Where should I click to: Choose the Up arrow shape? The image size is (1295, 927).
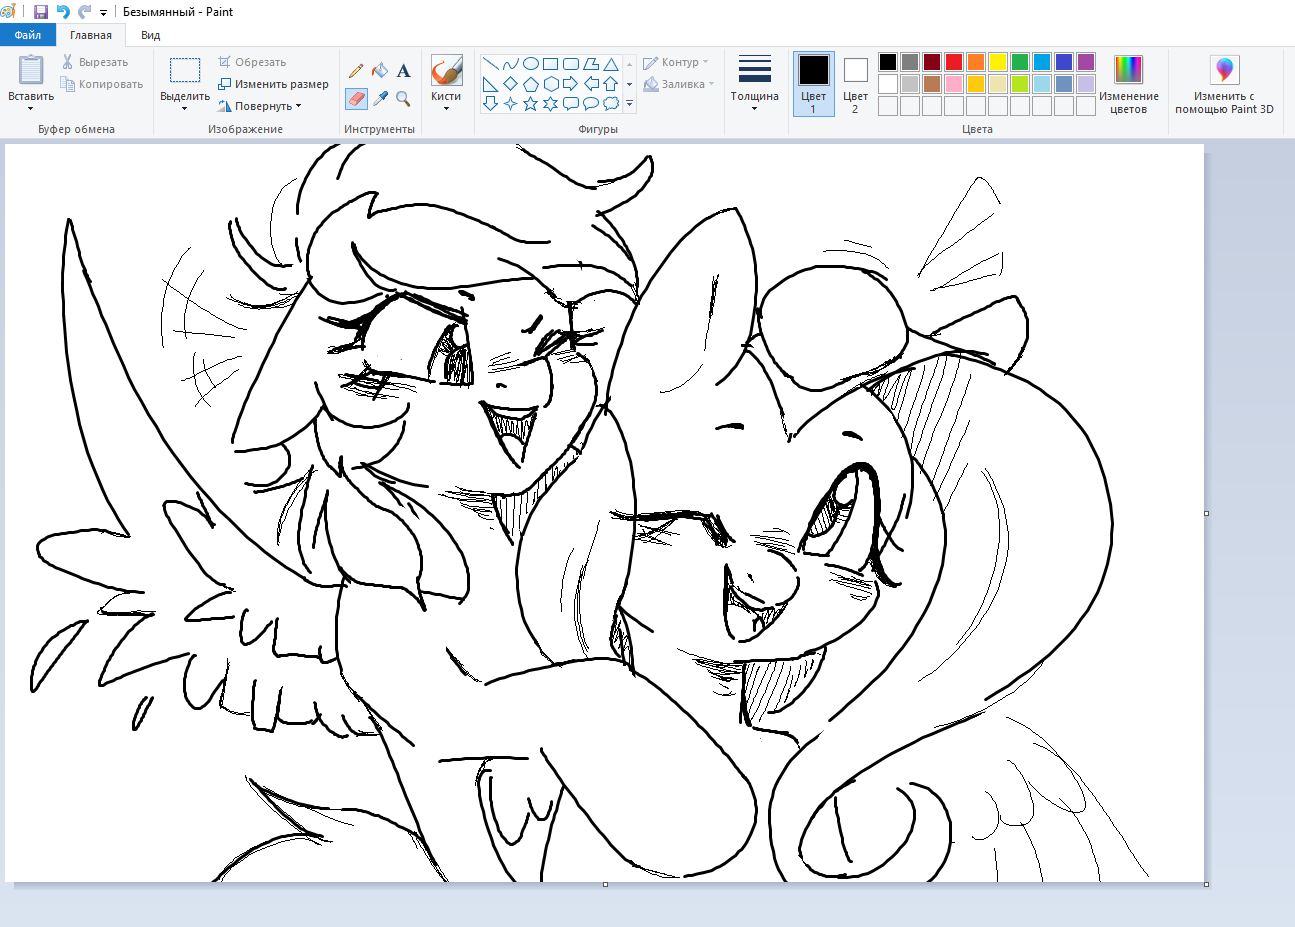[611, 84]
